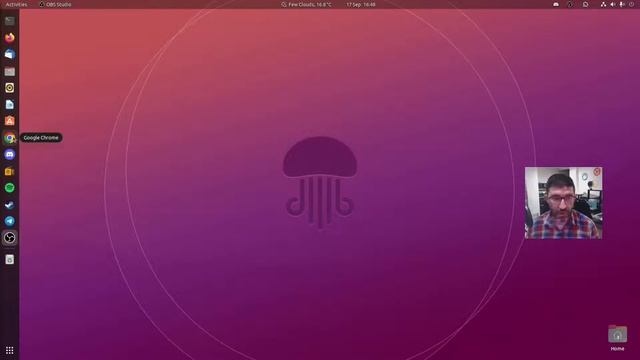Open the gray Files icon in the dock
The height and width of the screenshot is (360, 640).
point(9,71)
